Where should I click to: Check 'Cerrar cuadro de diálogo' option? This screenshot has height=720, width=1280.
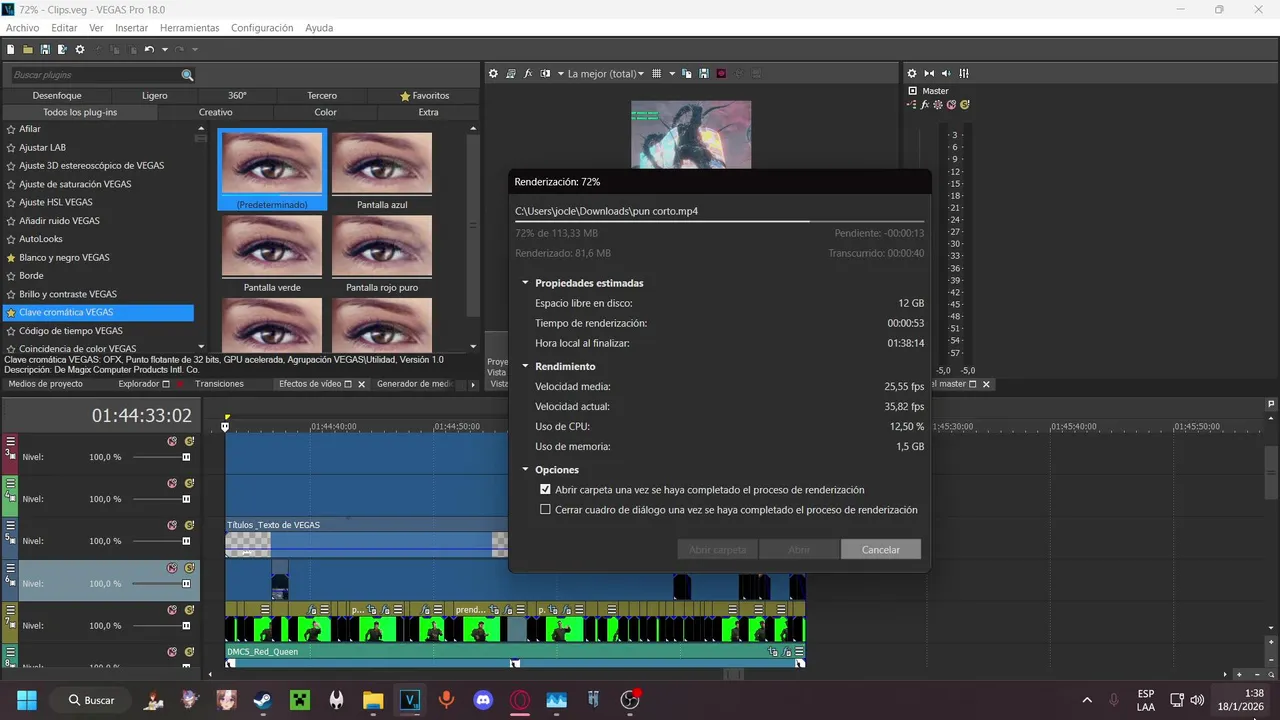click(x=545, y=510)
